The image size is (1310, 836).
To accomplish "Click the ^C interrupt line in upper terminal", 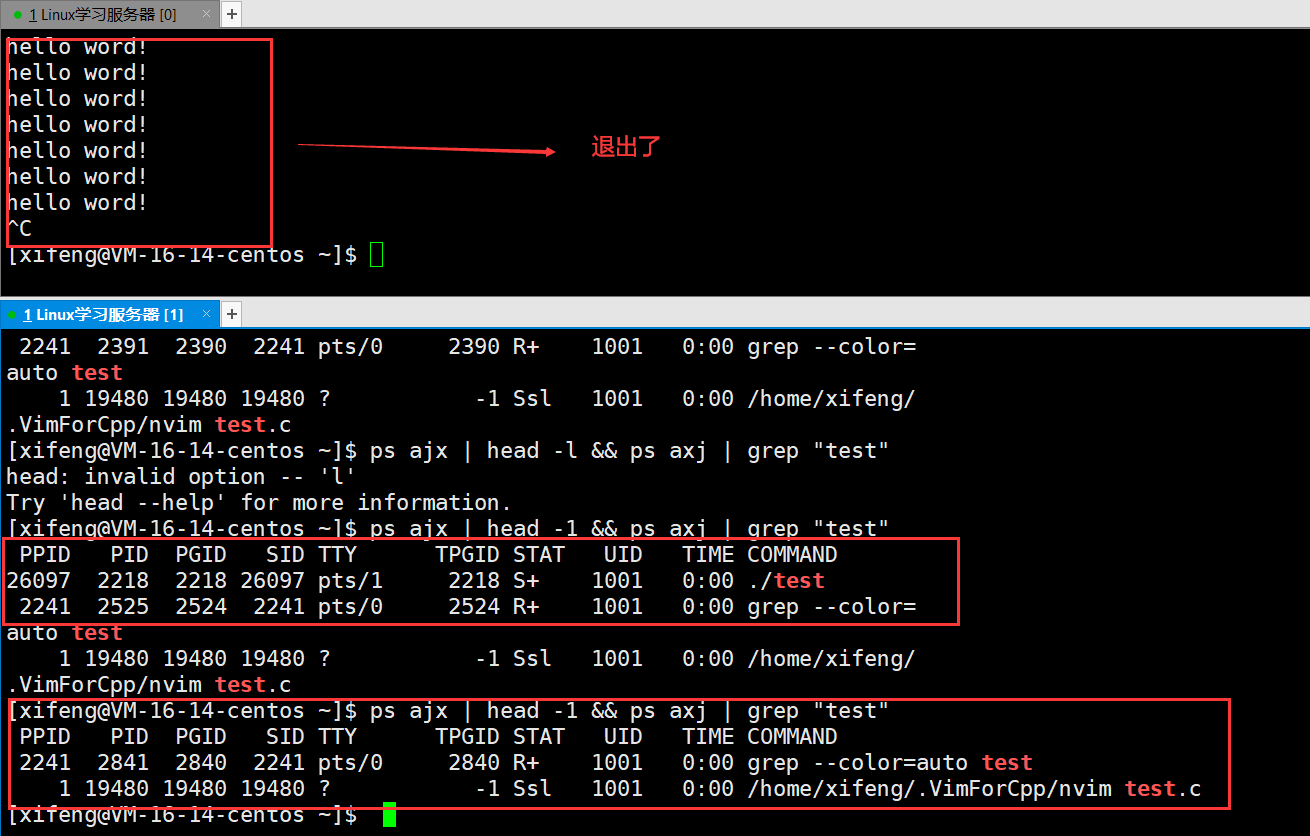I will [x=19, y=229].
